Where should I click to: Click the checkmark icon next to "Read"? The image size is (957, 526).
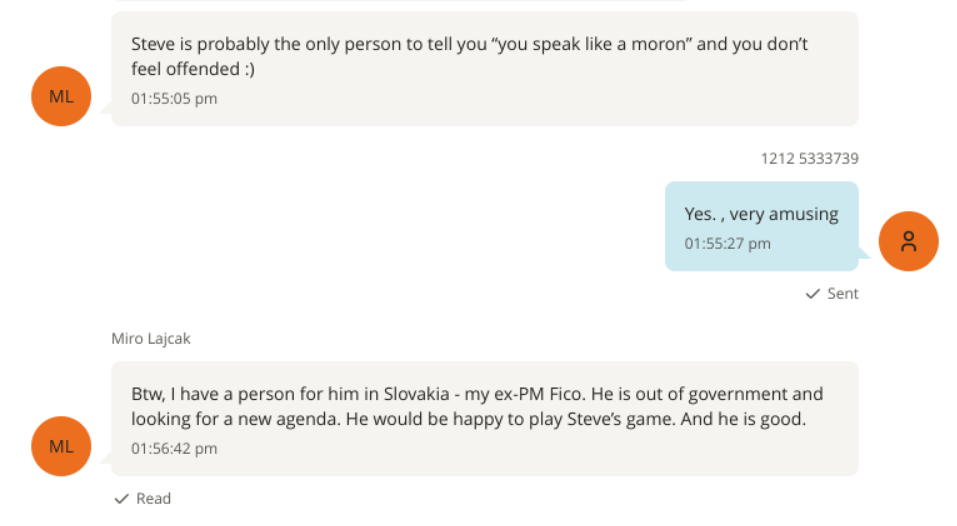[122, 498]
